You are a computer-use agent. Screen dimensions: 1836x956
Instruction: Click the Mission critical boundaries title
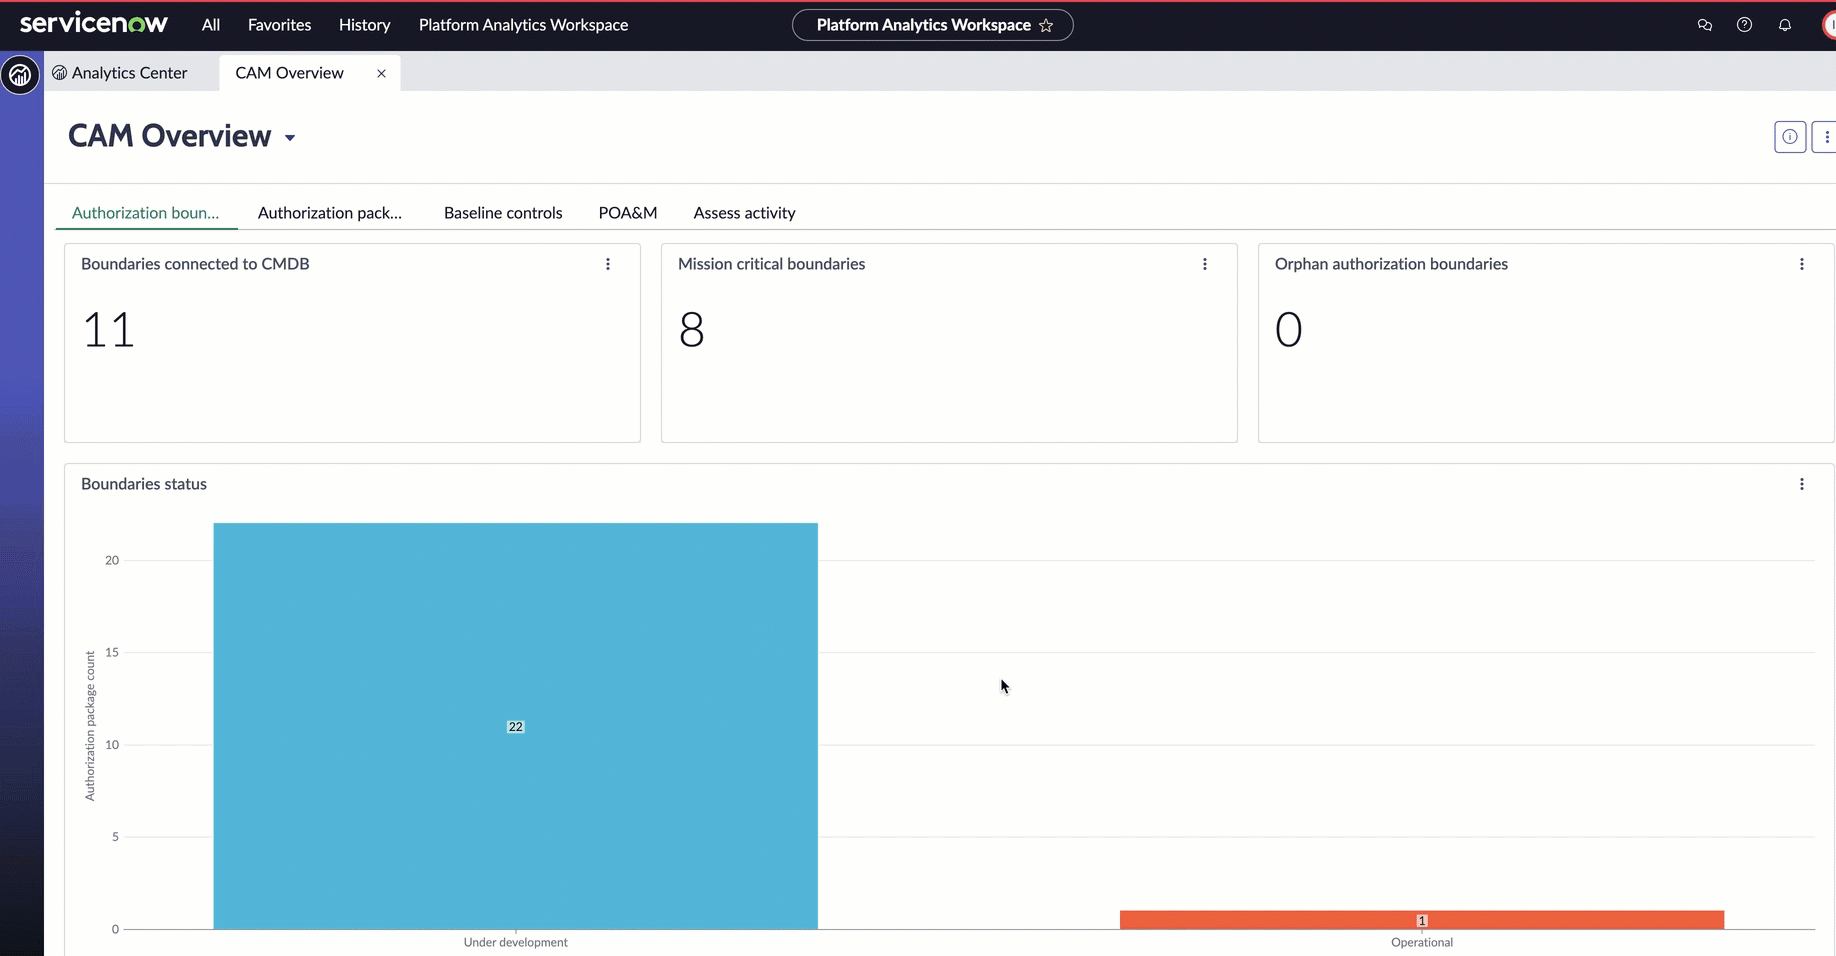tap(772, 264)
